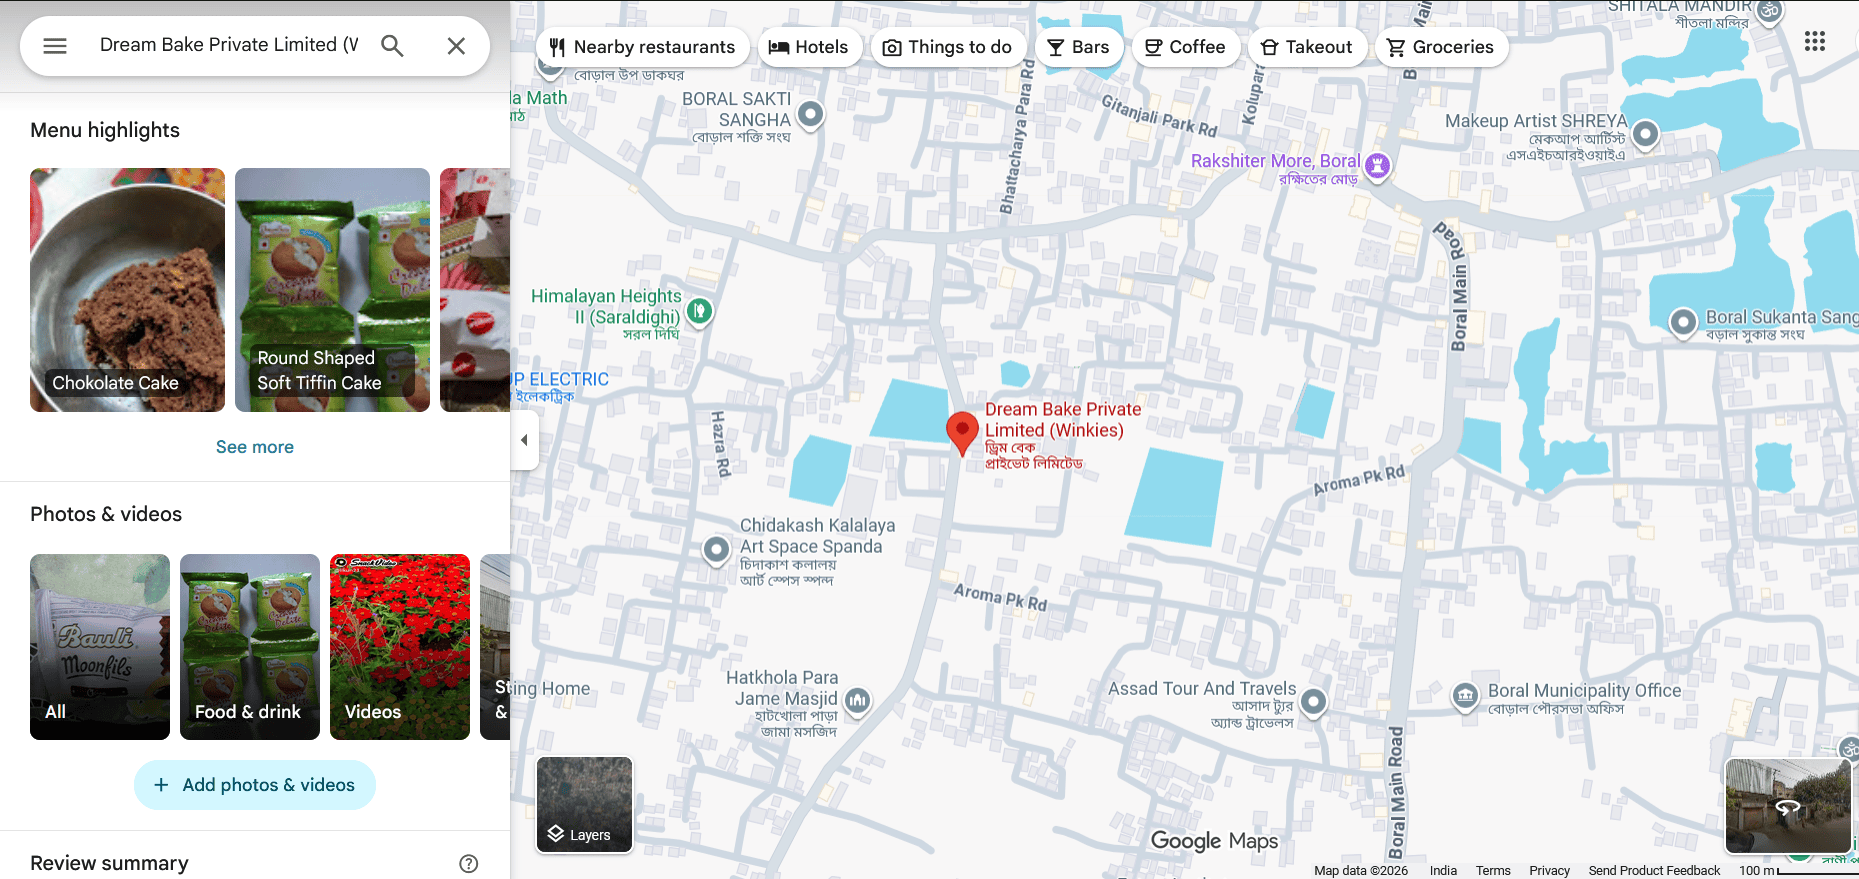Clear the search with the X icon
Screen dimensions: 1859x879
coord(456,46)
